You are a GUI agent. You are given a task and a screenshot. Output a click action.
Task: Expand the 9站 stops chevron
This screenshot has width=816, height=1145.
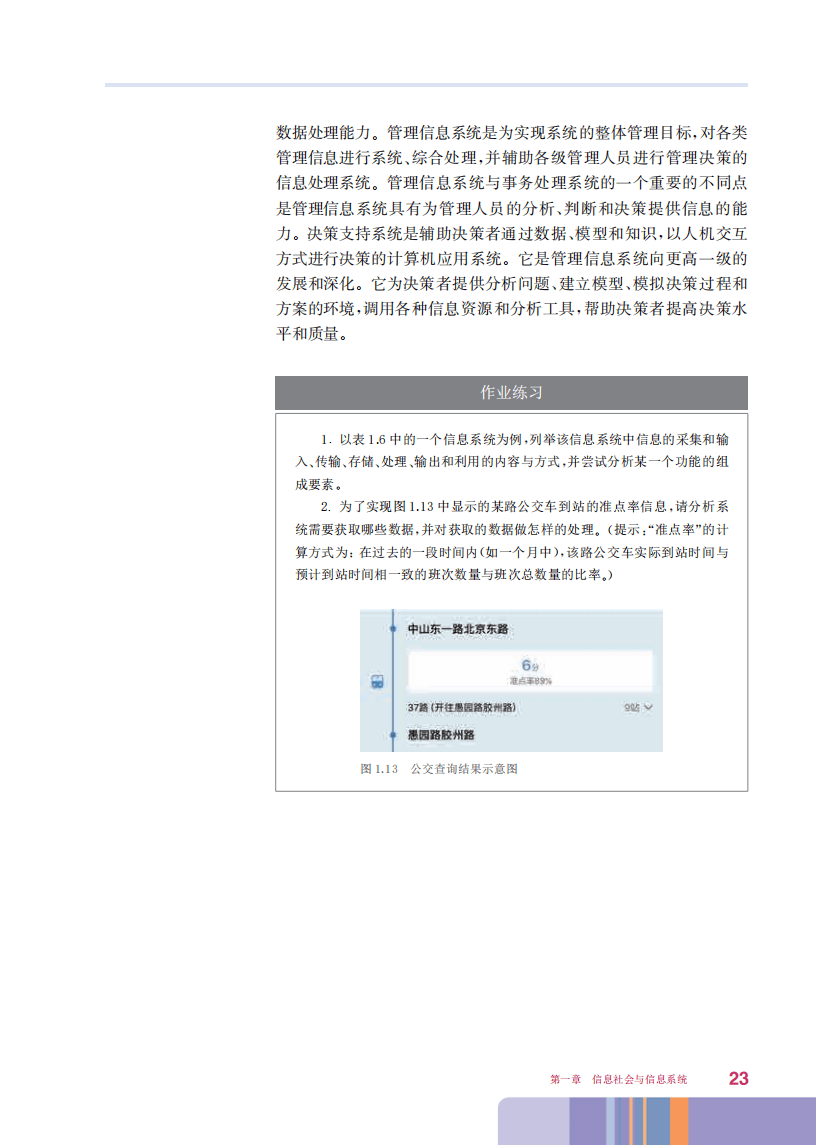click(648, 708)
